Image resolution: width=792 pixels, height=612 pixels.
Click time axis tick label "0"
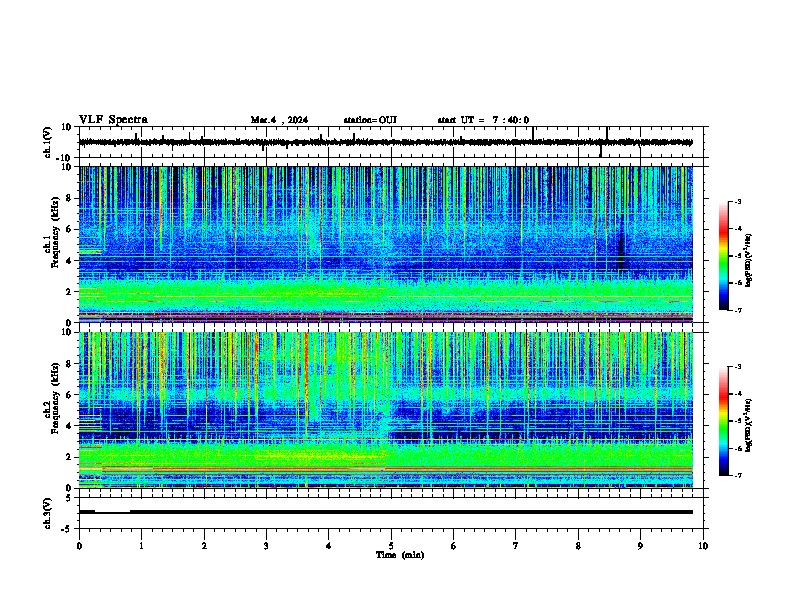pos(79,546)
